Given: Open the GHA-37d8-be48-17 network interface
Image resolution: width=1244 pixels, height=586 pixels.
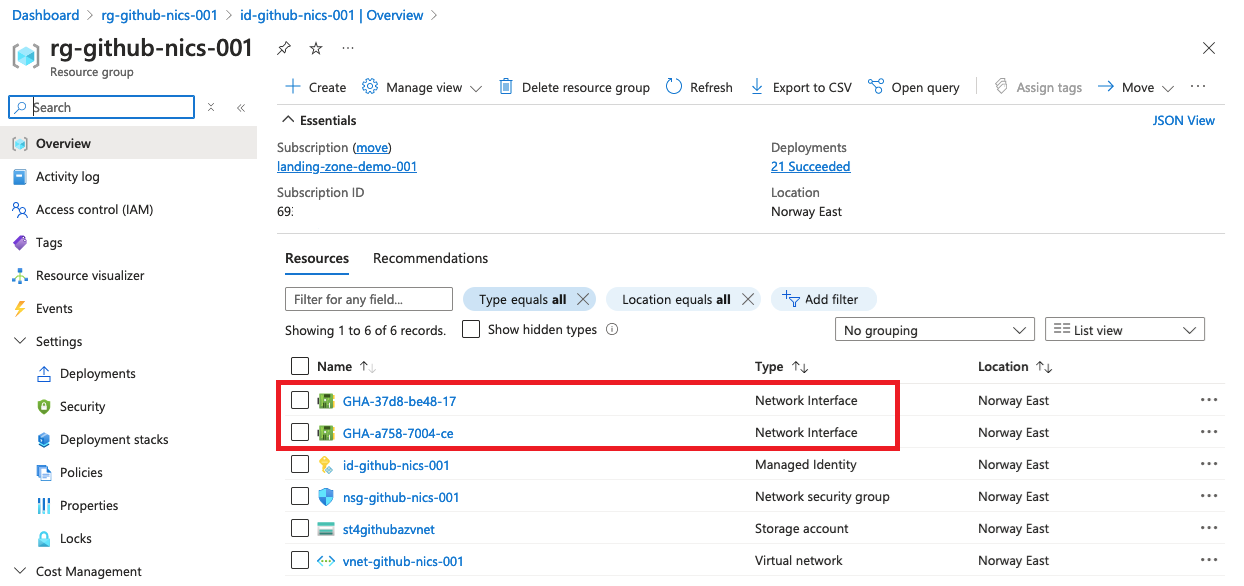Looking at the screenshot, I should point(399,401).
